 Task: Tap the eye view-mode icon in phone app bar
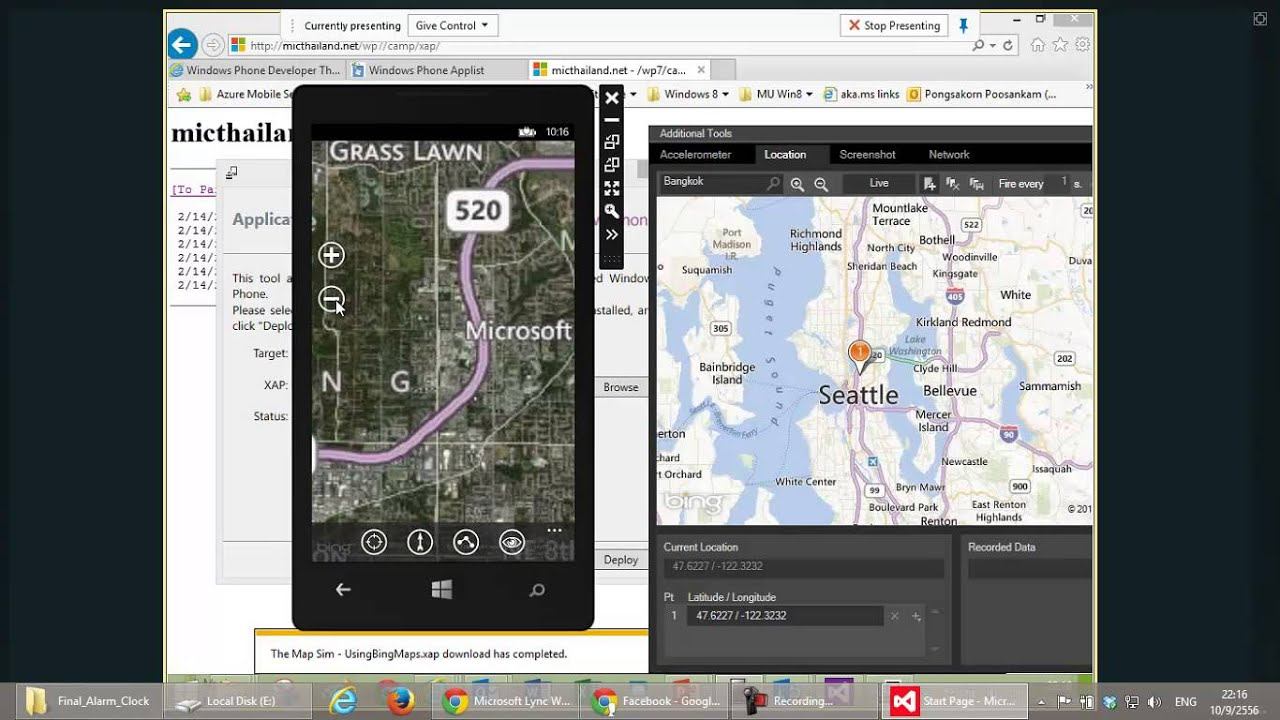tap(512, 542)
